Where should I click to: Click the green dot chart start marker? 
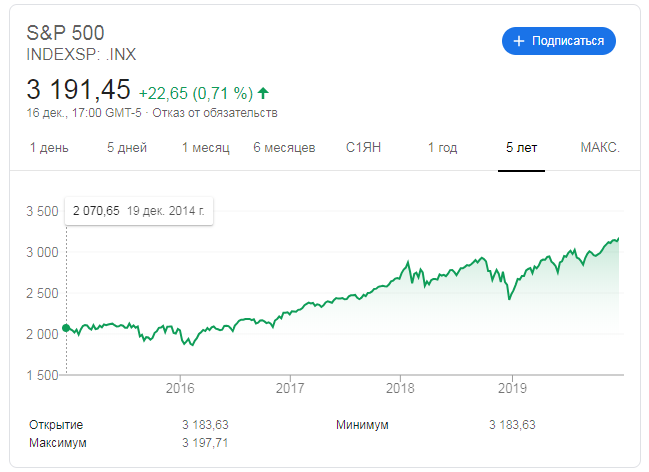point(66,328)
